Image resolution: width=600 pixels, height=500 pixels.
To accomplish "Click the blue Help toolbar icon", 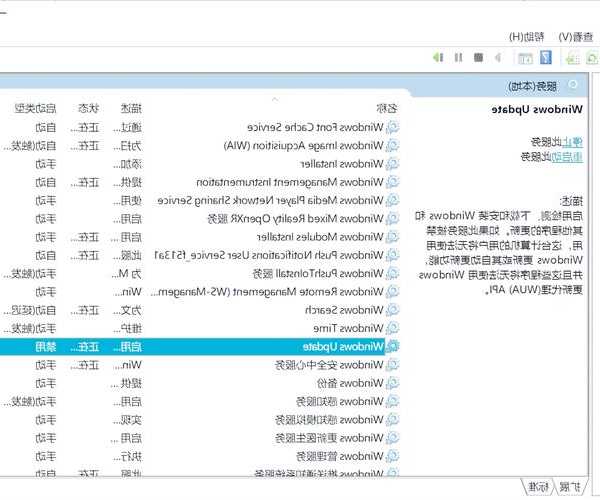I will point(545,58).
